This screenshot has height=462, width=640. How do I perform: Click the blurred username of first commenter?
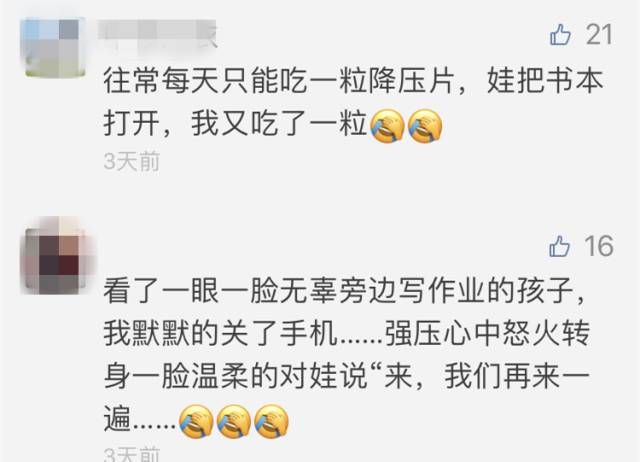point(157,35)
